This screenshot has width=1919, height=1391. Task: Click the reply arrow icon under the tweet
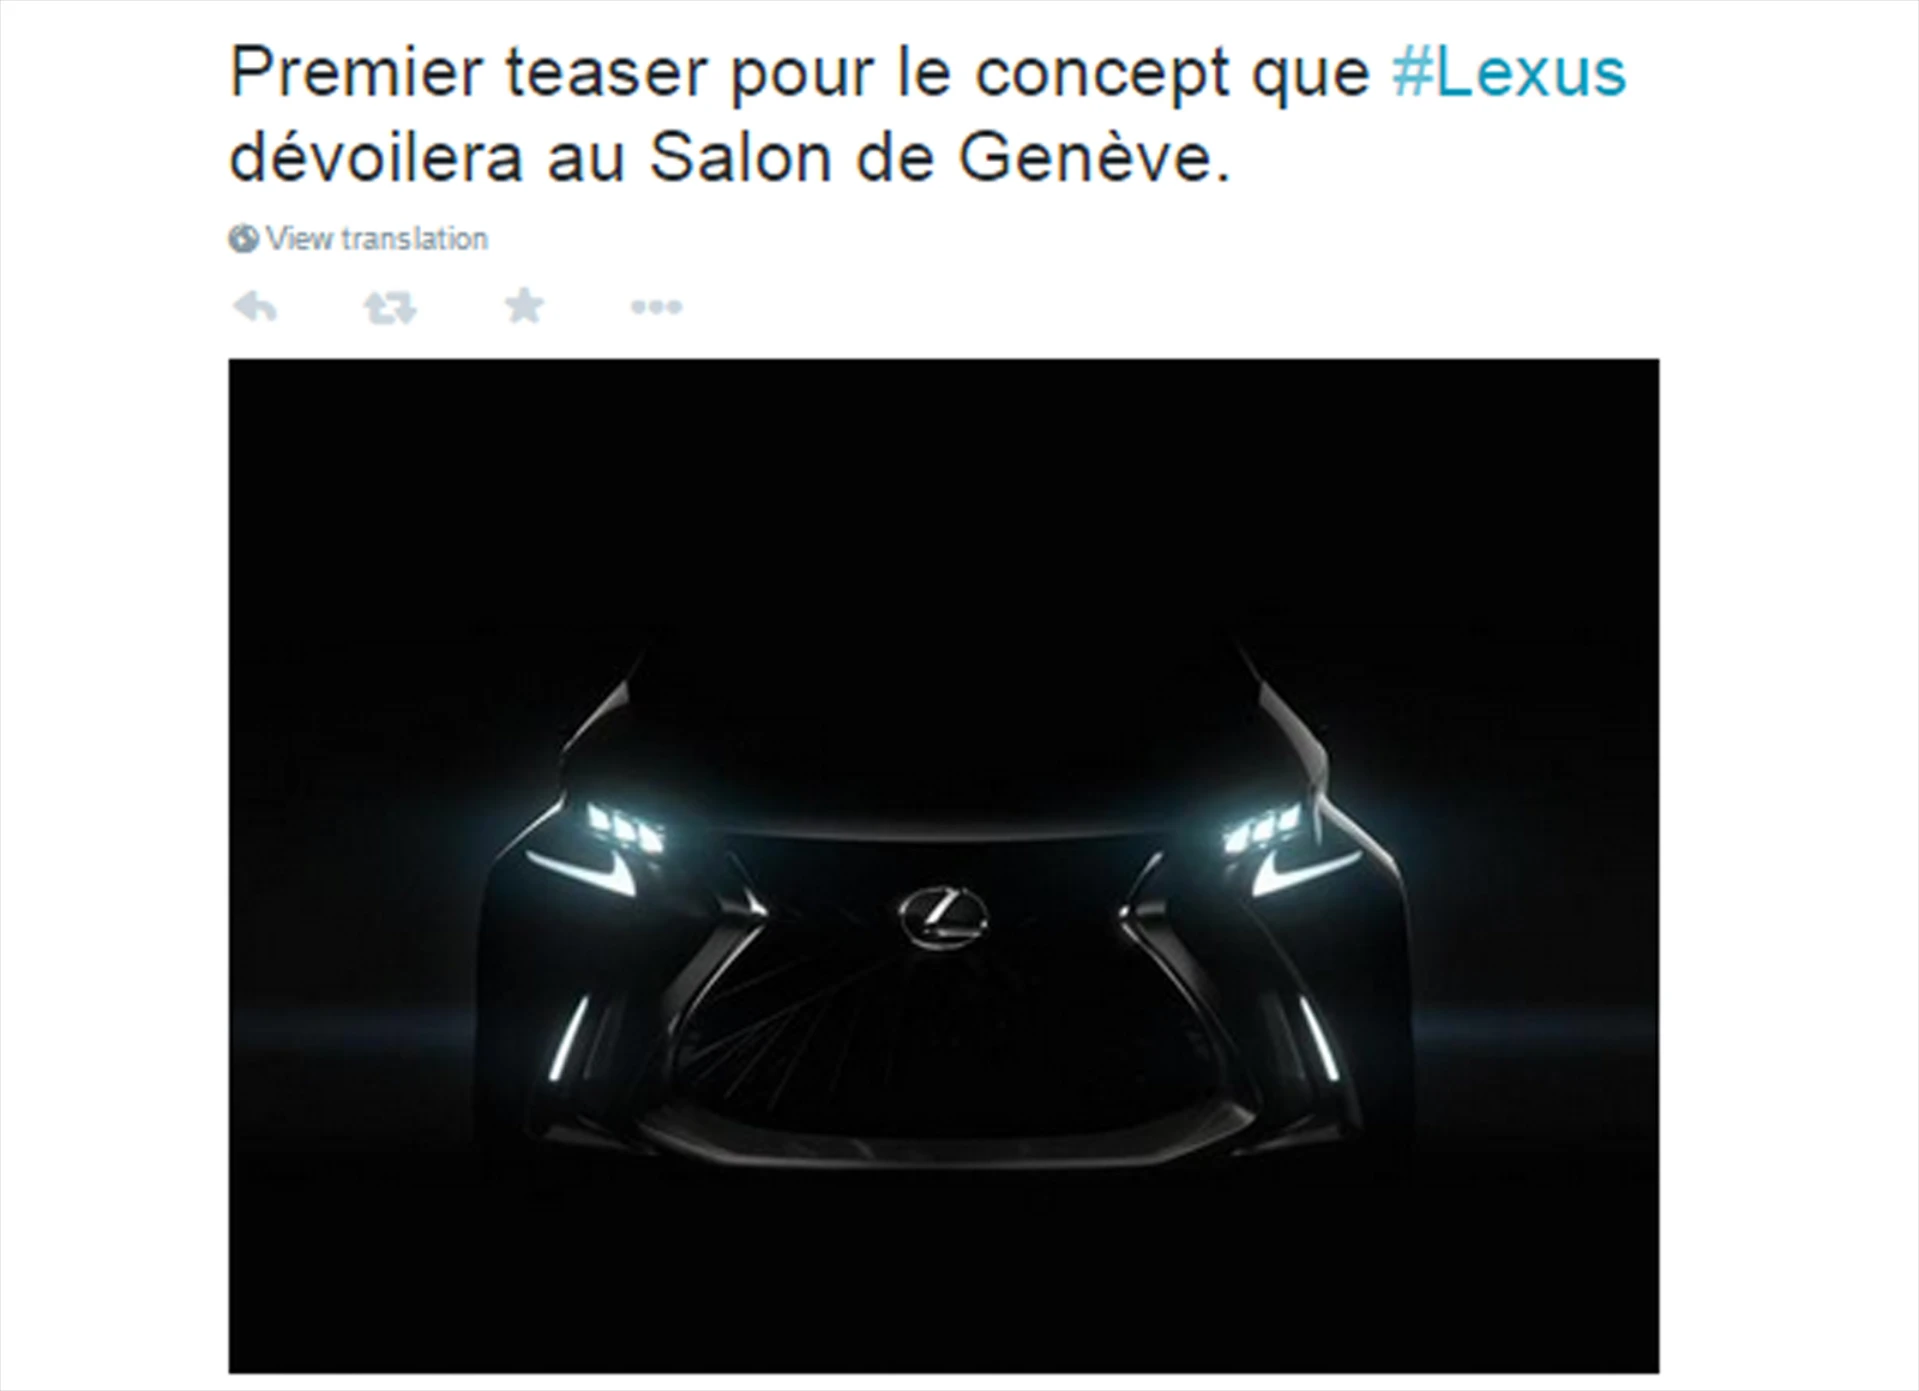pos(255,306)
